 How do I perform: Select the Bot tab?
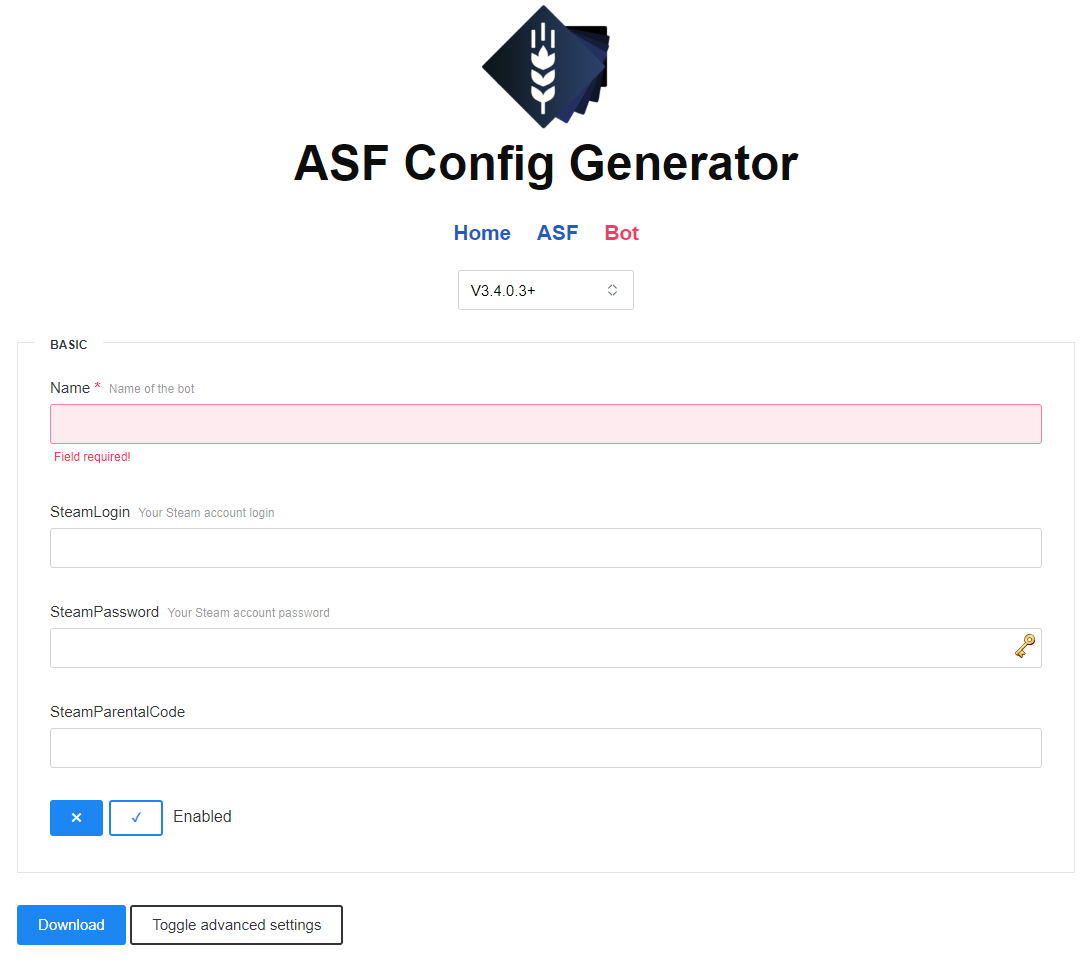(621, 233)
